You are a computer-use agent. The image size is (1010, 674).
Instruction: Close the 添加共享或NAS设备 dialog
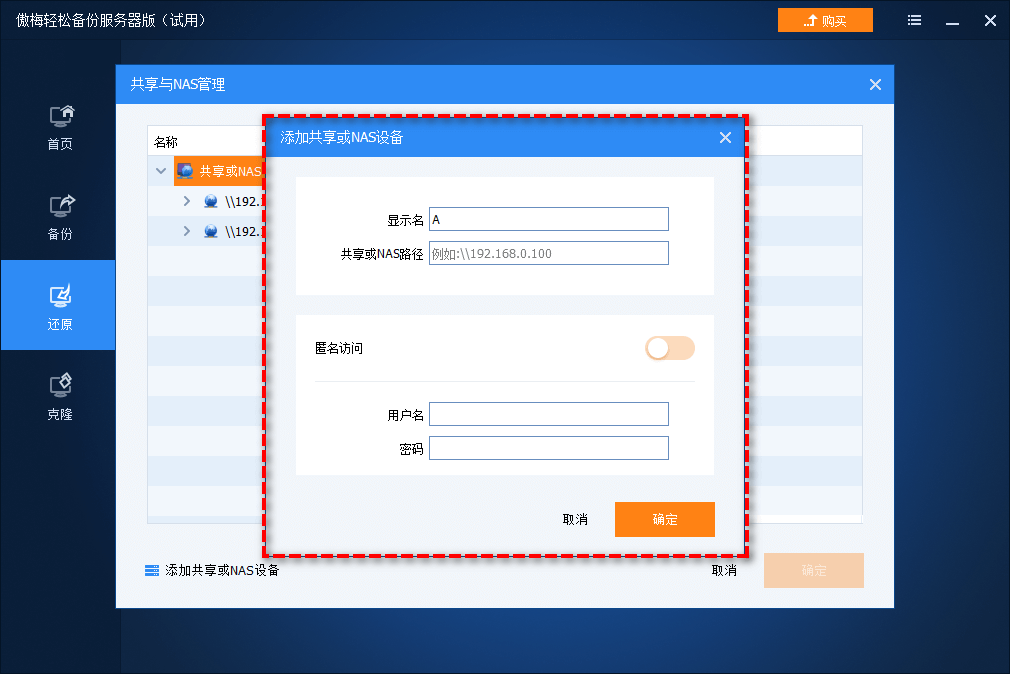pos(725,137)
